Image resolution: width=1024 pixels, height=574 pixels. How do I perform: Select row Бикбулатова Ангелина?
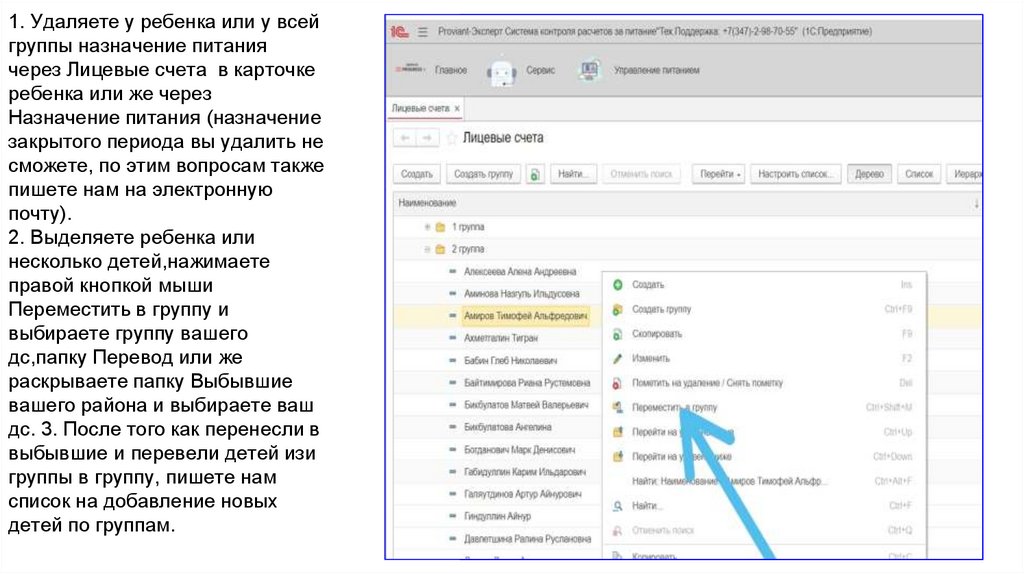507,427
